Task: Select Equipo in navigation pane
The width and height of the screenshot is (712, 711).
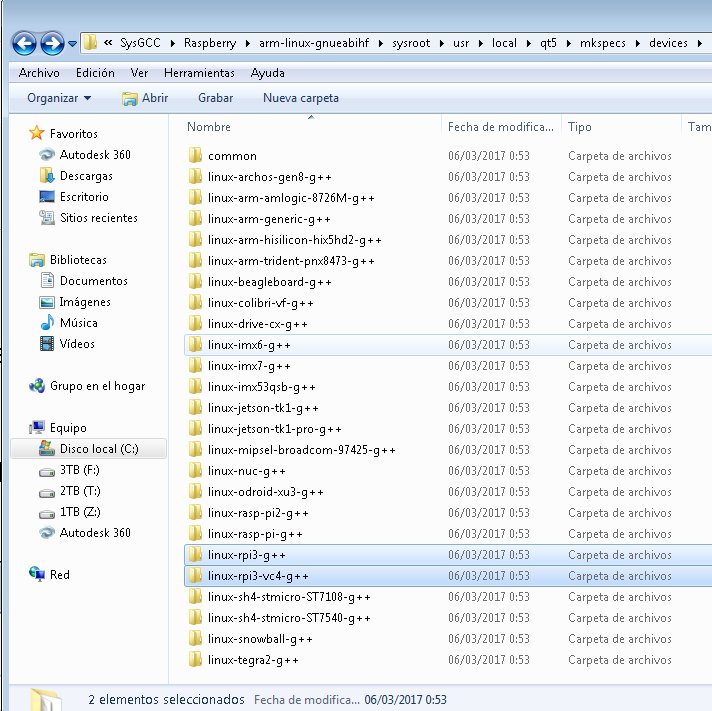Action: [68, 427]
